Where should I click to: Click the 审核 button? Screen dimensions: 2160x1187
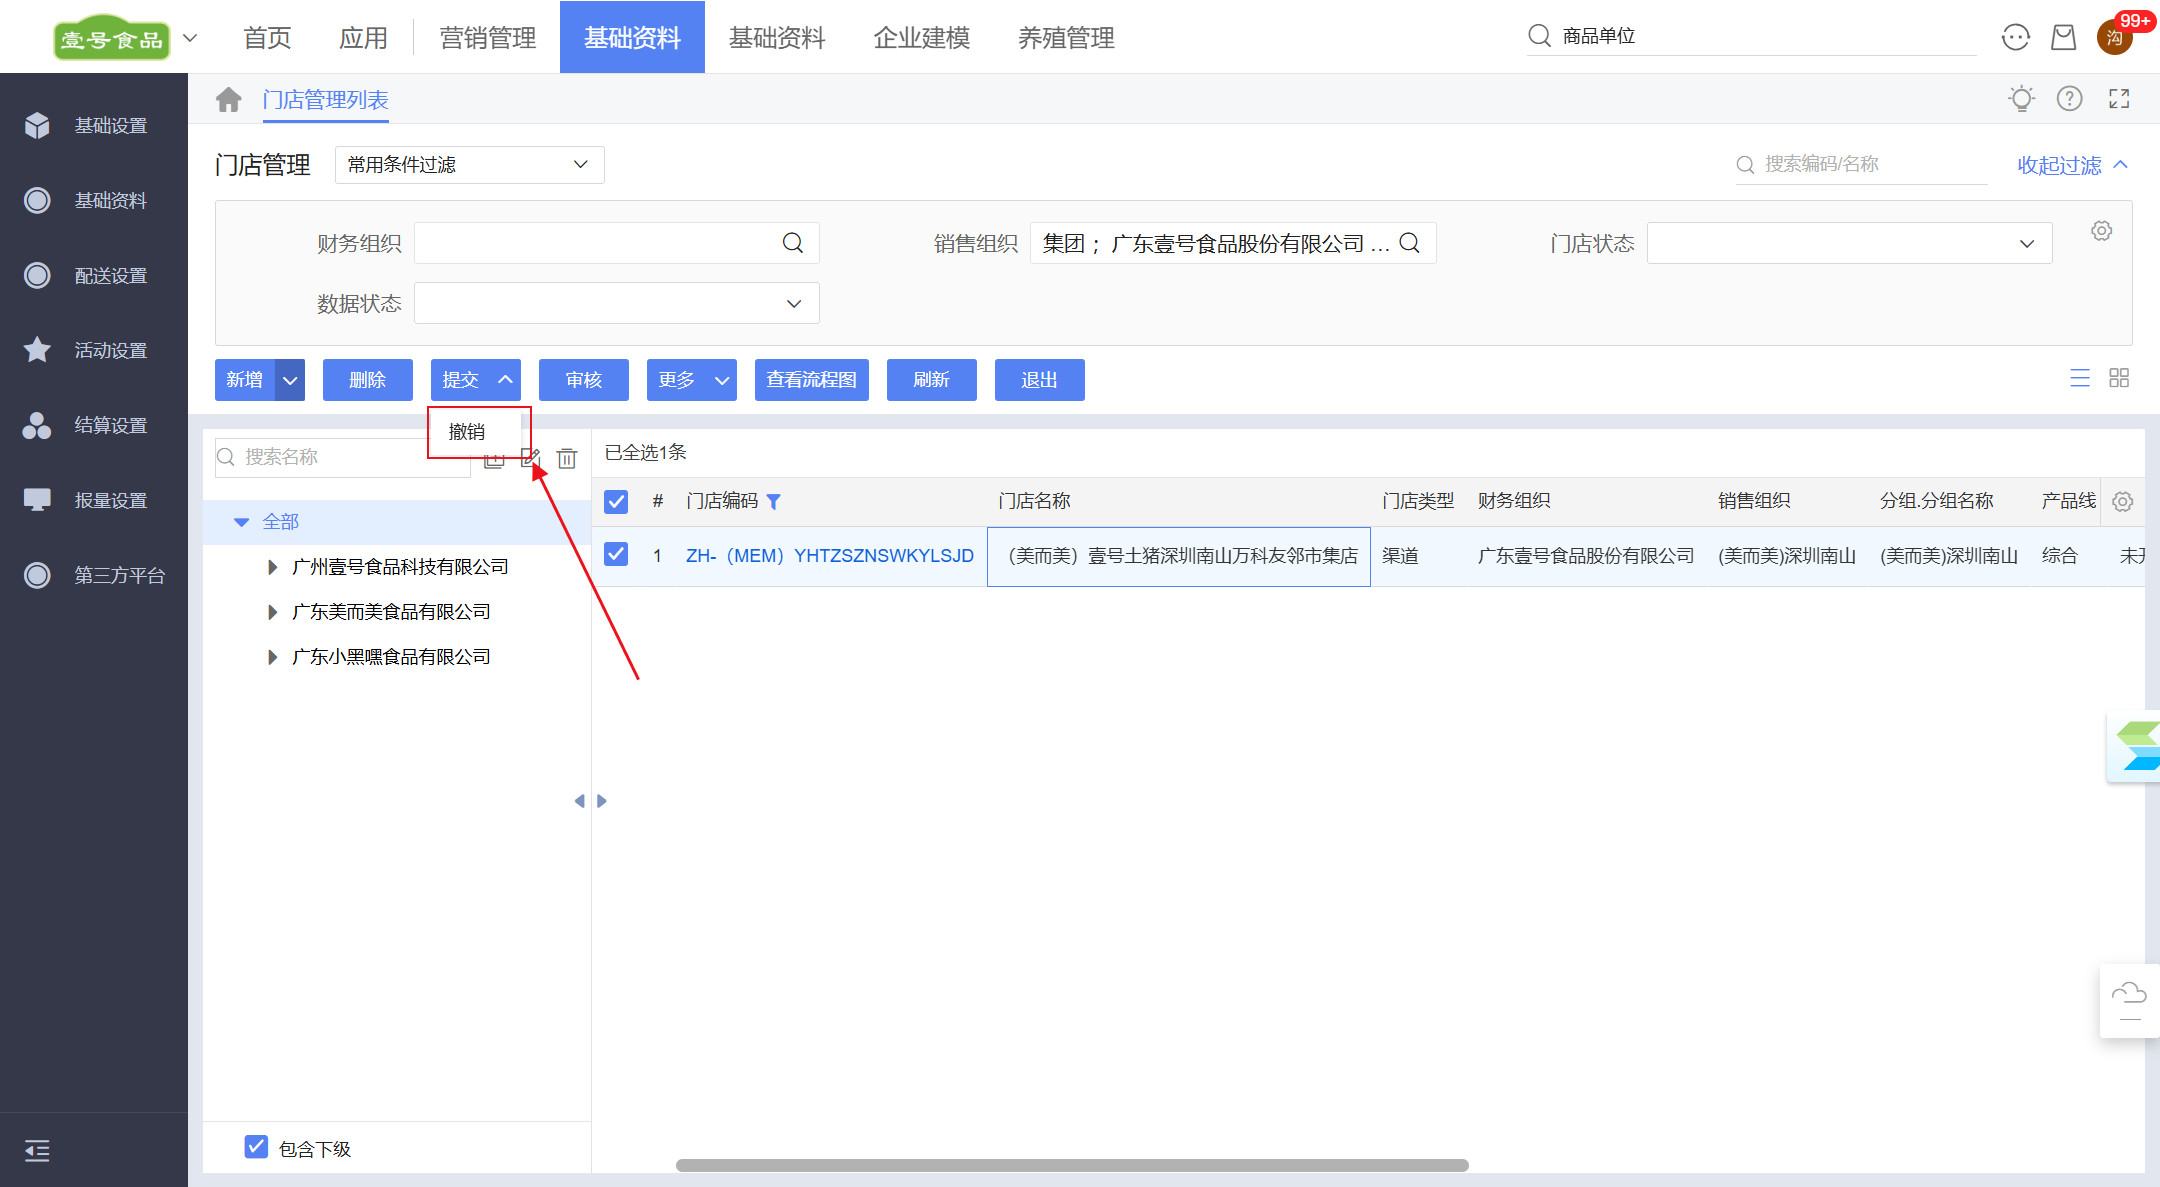click(x=583, y=380)
